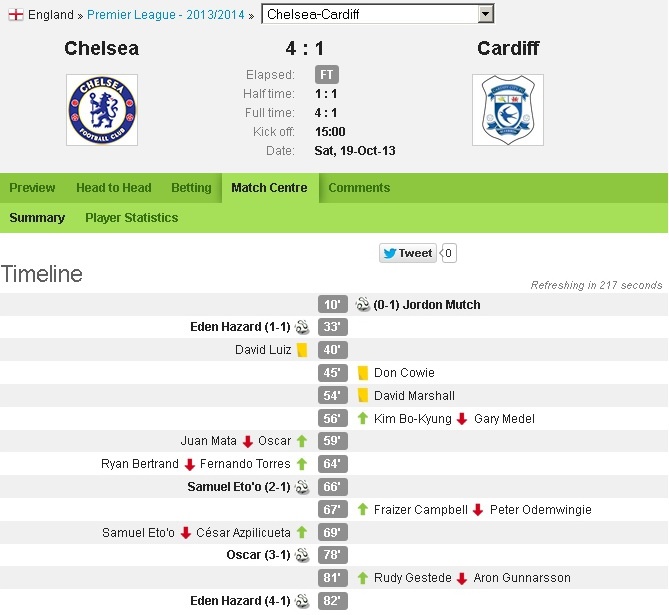
Task: Select the Player Statistics sub-tab
Action: point(131,218)
